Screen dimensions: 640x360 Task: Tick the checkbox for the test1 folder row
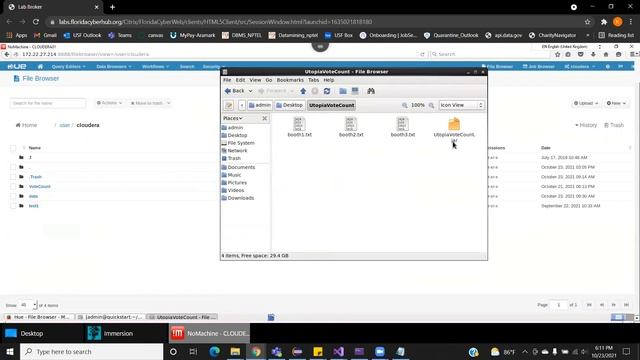13,206
